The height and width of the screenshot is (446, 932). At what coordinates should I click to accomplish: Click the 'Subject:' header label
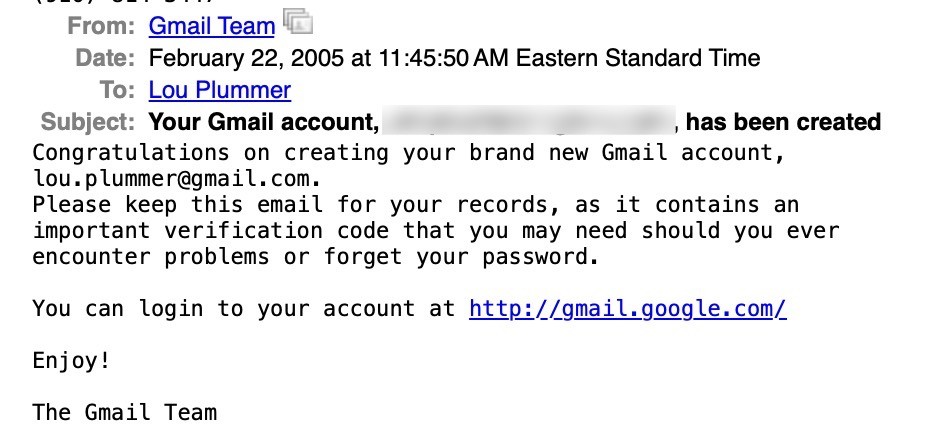(x=87, y=123)
